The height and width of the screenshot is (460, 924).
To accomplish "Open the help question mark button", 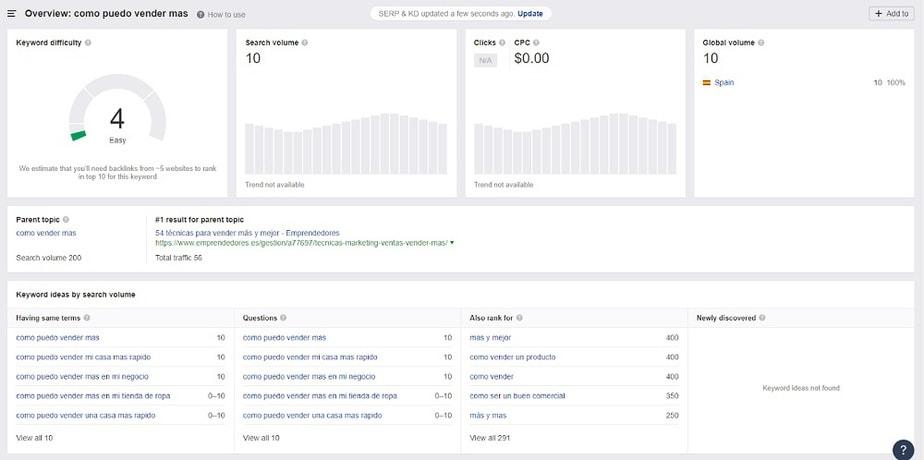I will [x=902, y=449].
